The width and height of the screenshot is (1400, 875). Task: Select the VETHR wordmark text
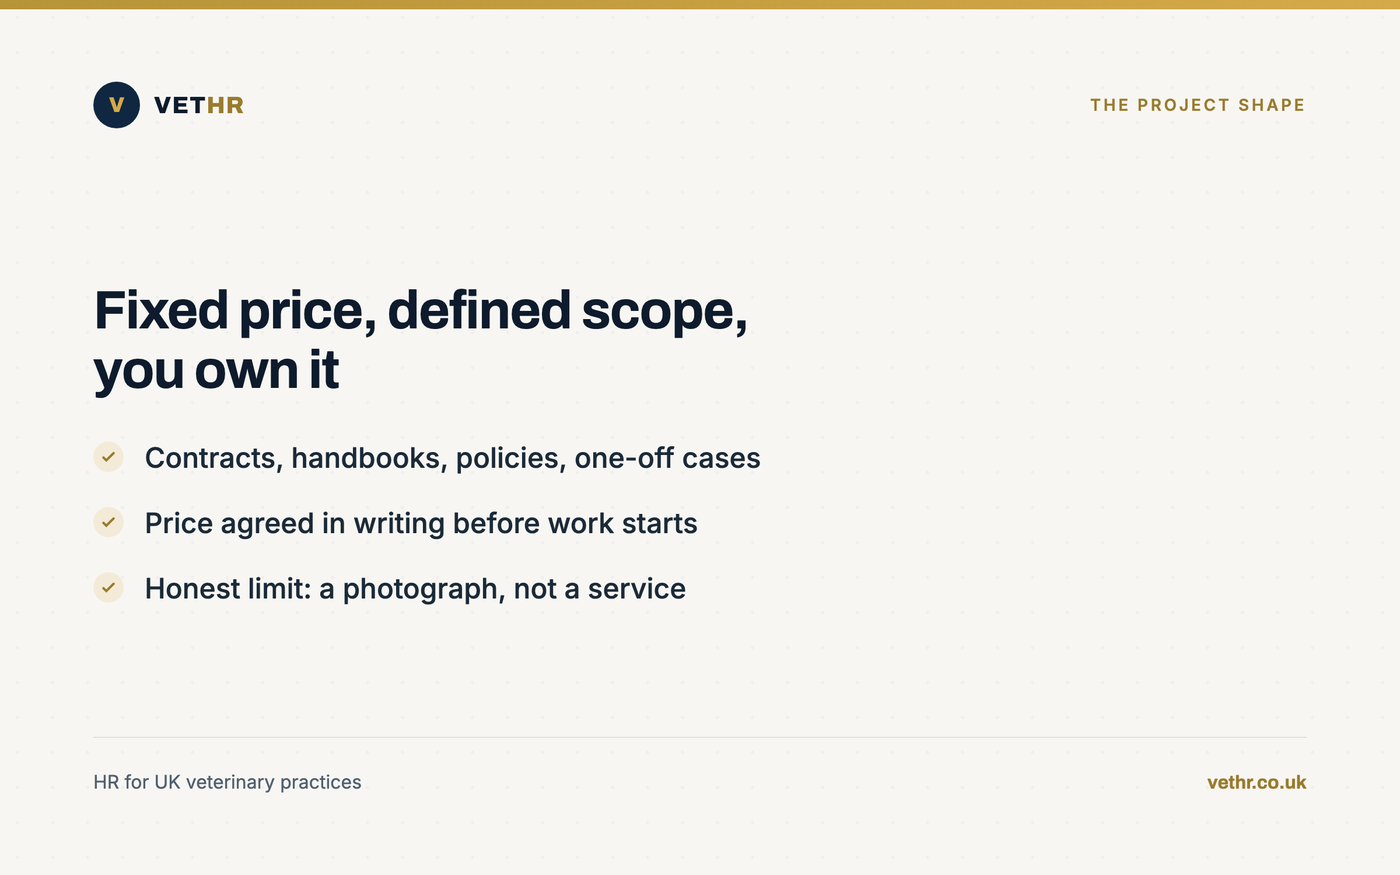point(199,105)
